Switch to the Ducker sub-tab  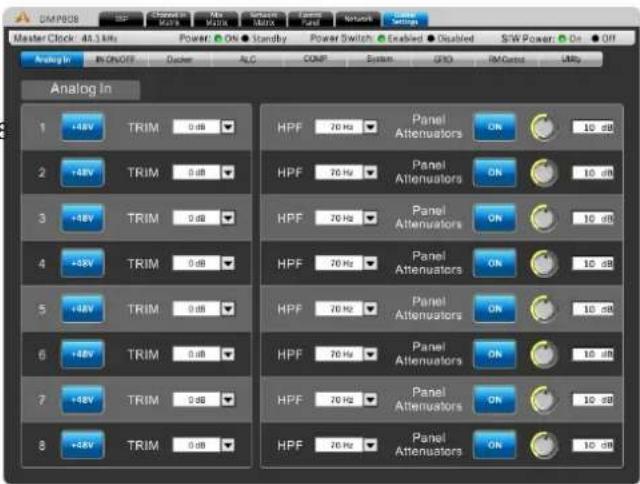click(180, 60)
